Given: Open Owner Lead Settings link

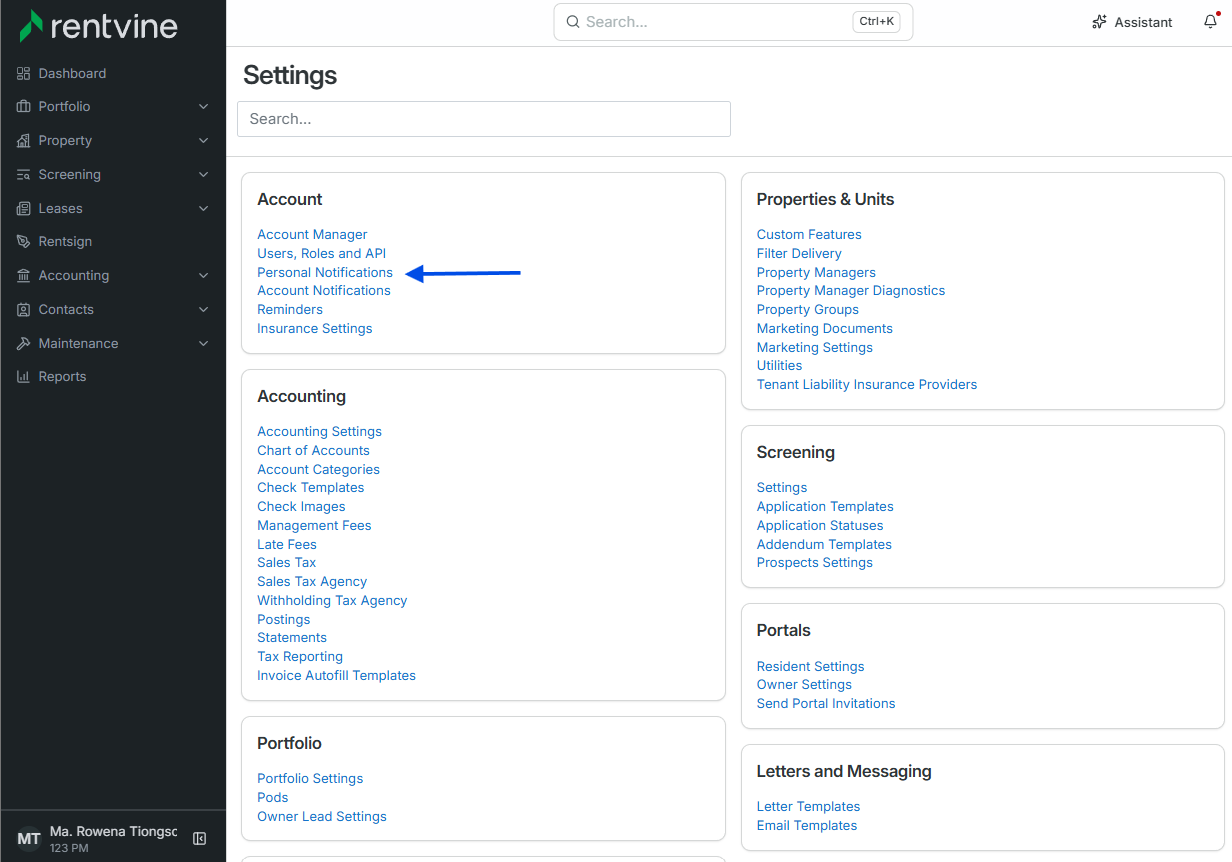Looking at the screenshot, I should [x=322, y=816].
